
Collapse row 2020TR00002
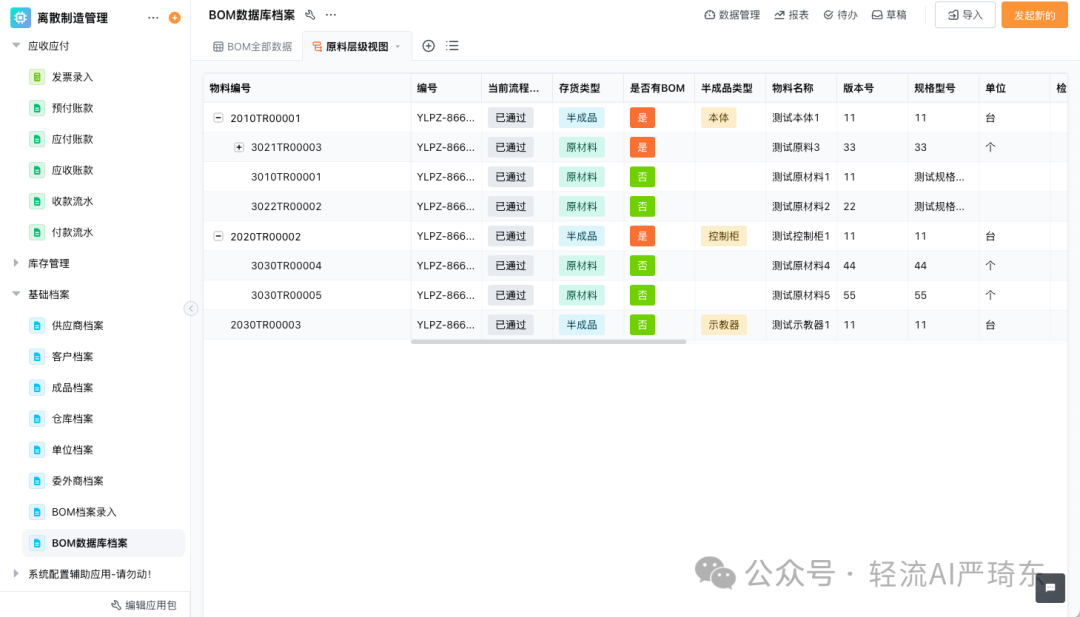218,236
